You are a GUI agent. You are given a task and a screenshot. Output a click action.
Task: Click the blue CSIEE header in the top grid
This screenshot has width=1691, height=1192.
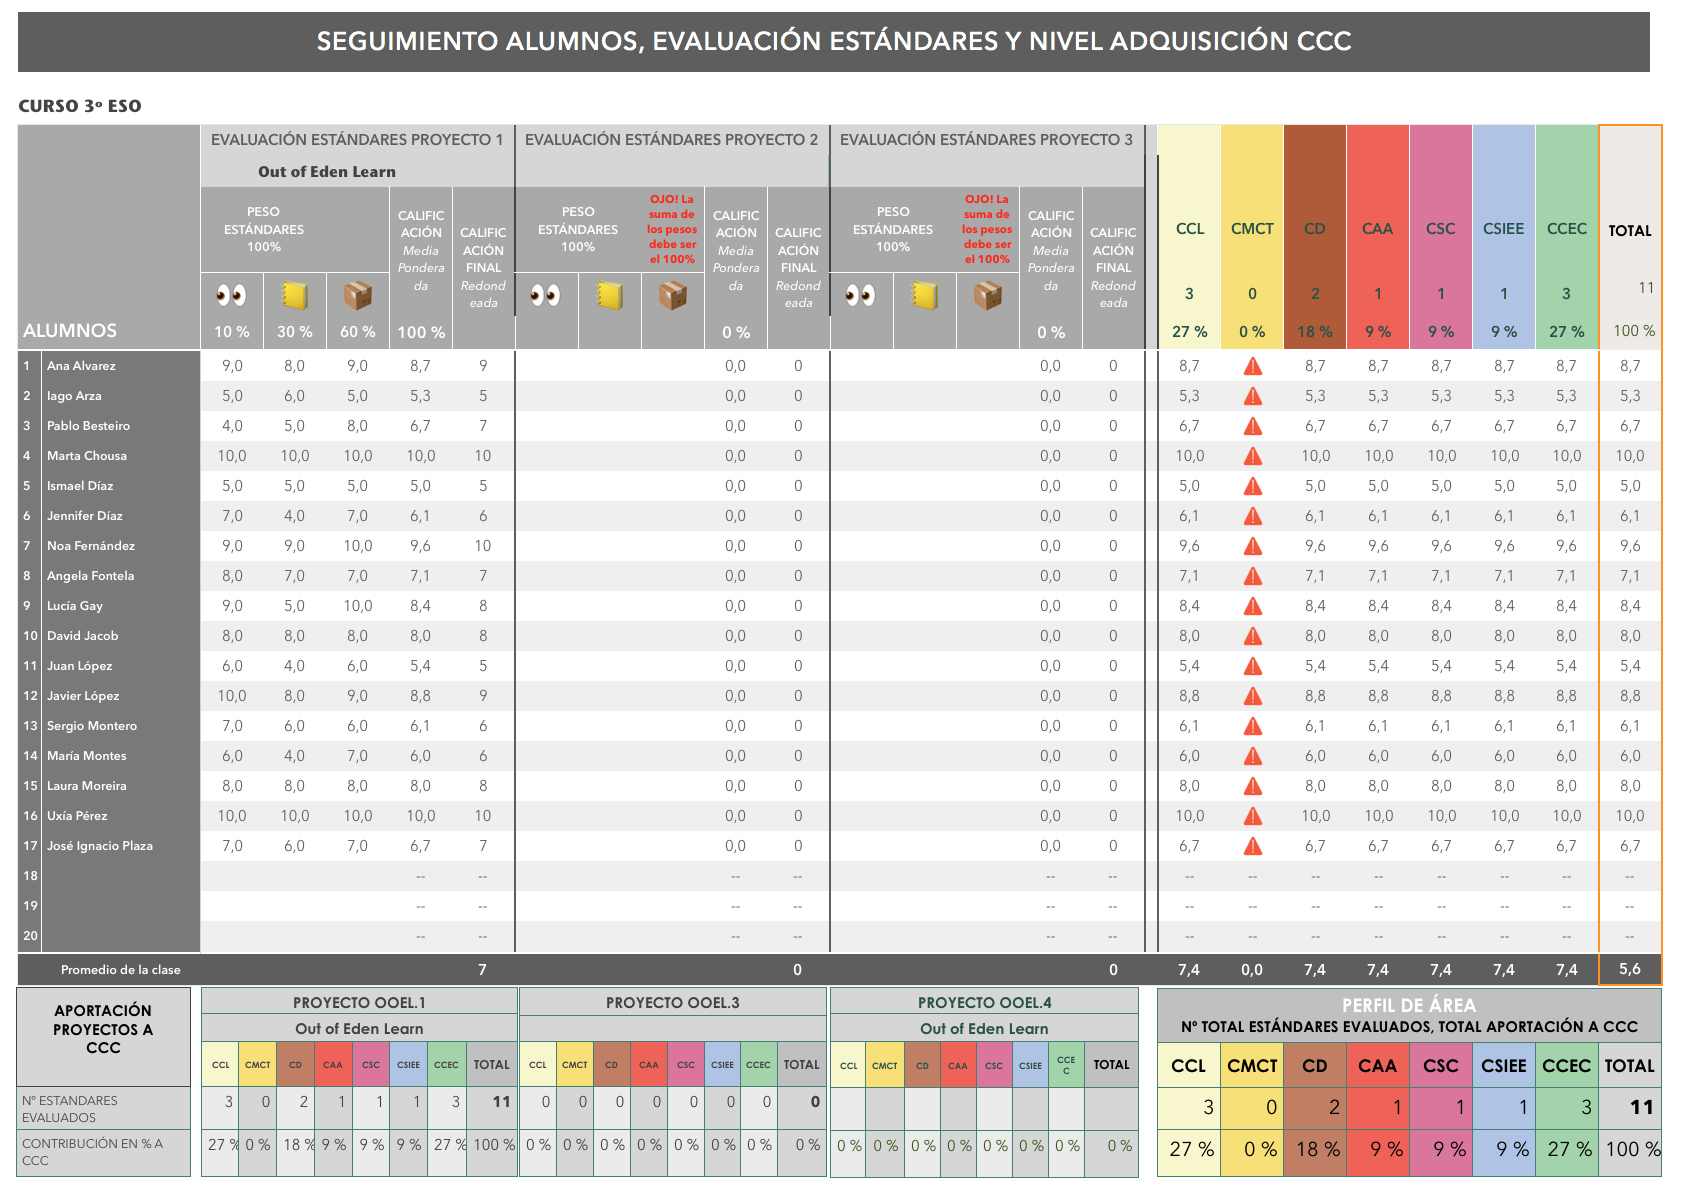1503,229
